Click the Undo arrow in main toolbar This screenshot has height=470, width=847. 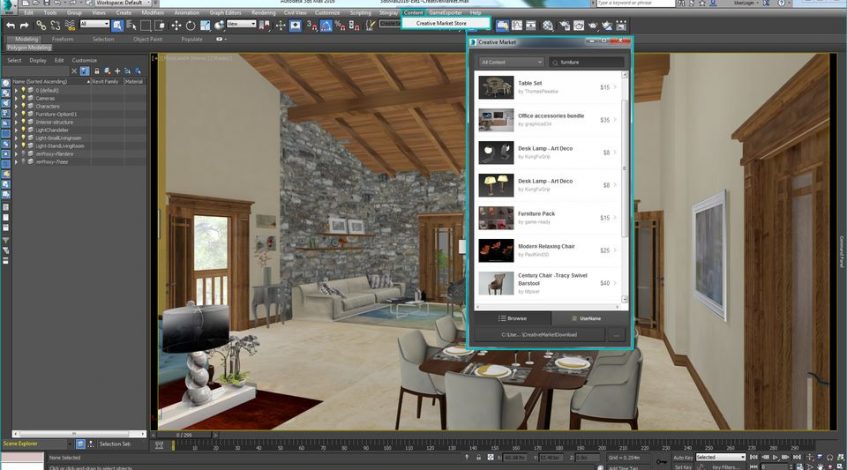(10, 24)
